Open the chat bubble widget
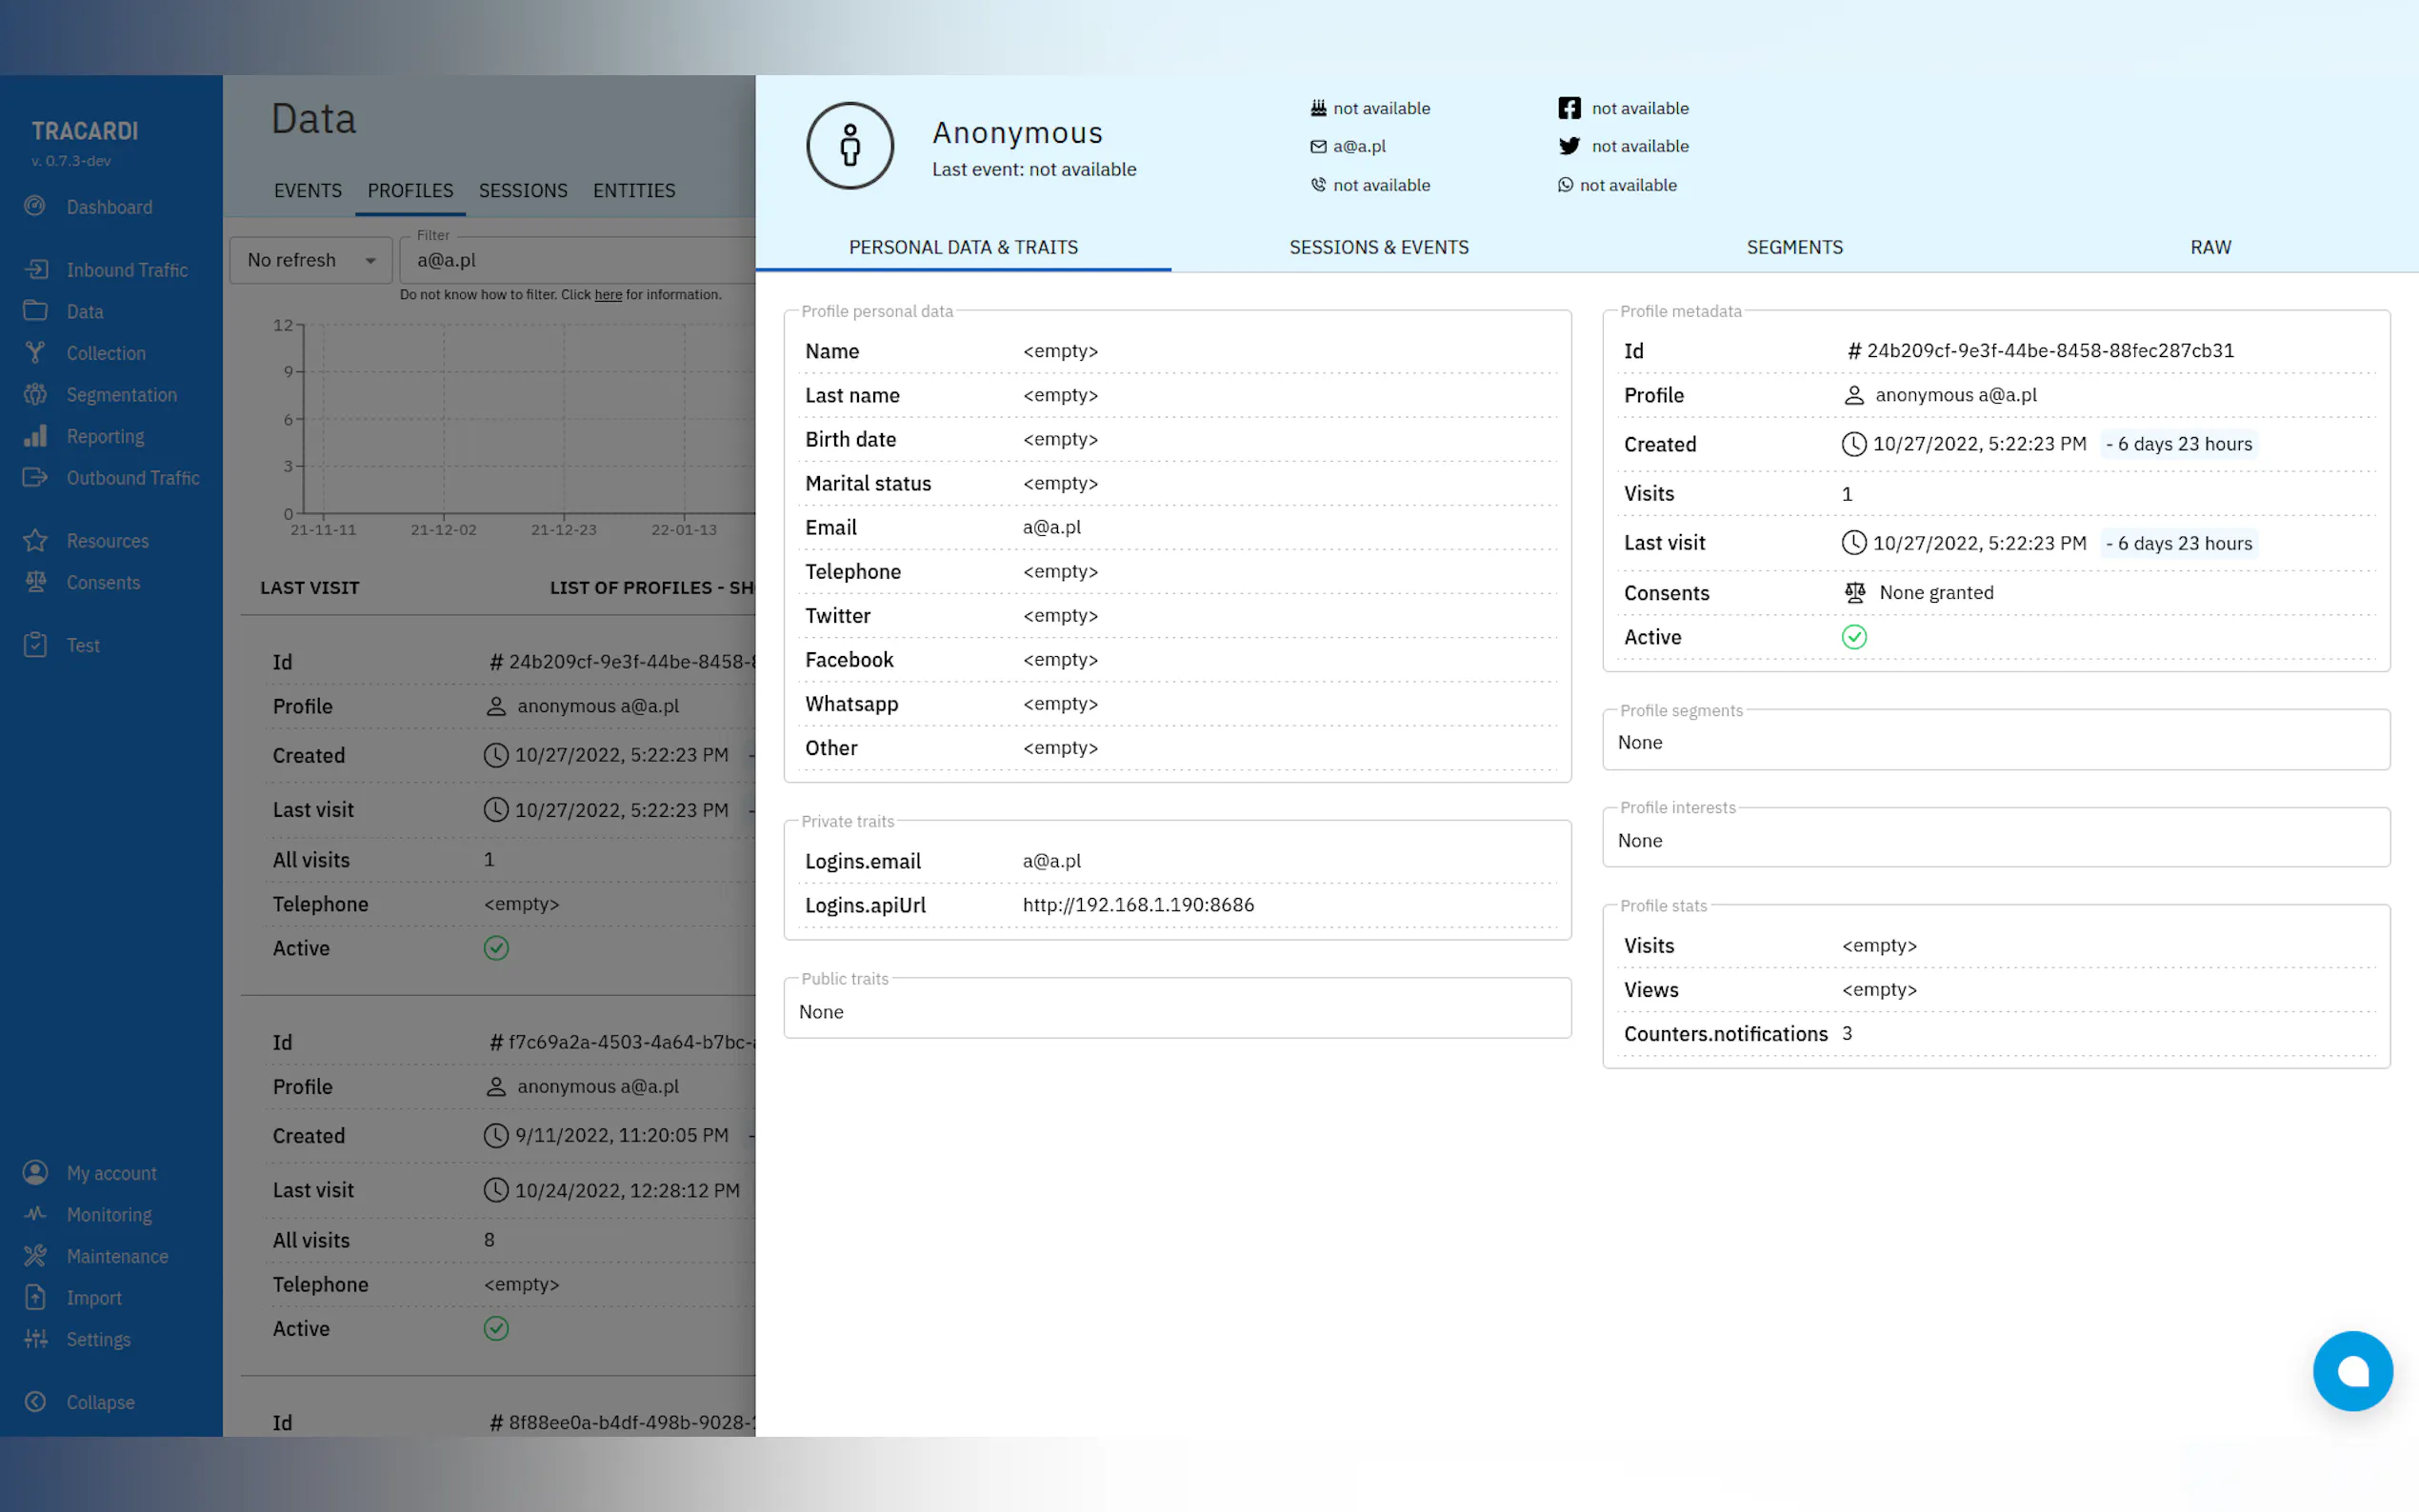The width and height of the screenshot is (2419, 1512). coord(2352,1370)
